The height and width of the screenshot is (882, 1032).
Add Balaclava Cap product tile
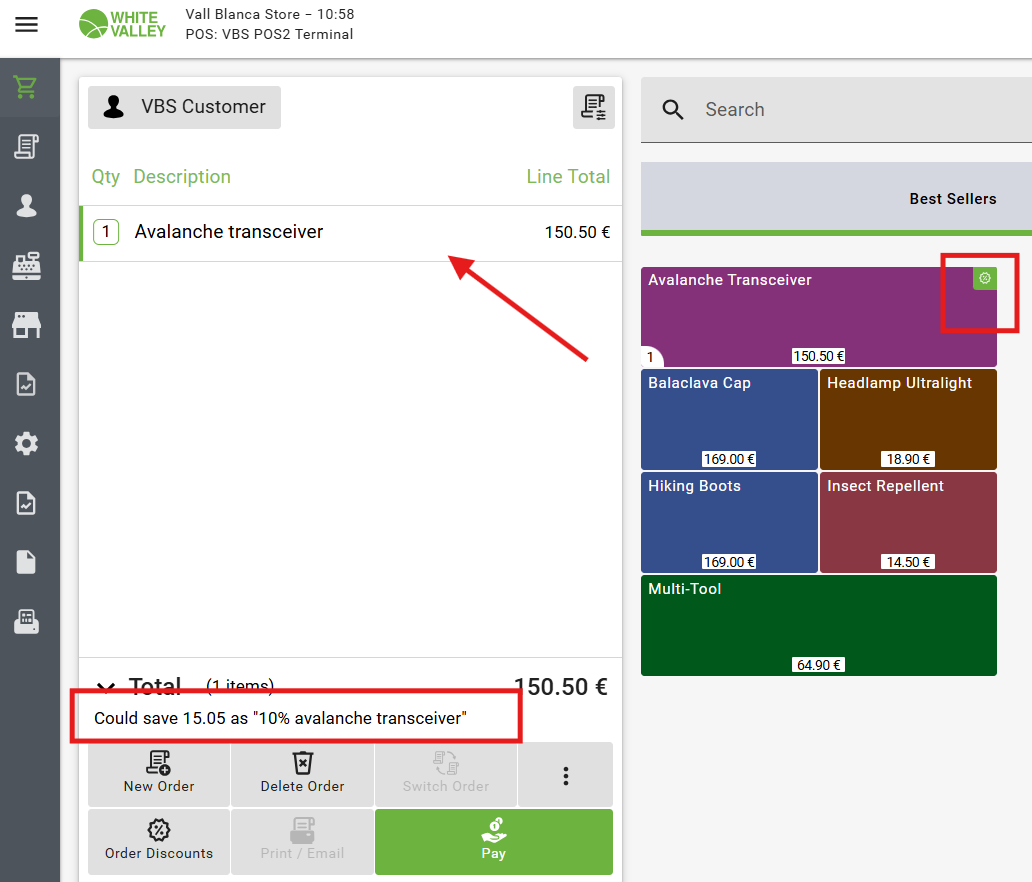point(729,419)
